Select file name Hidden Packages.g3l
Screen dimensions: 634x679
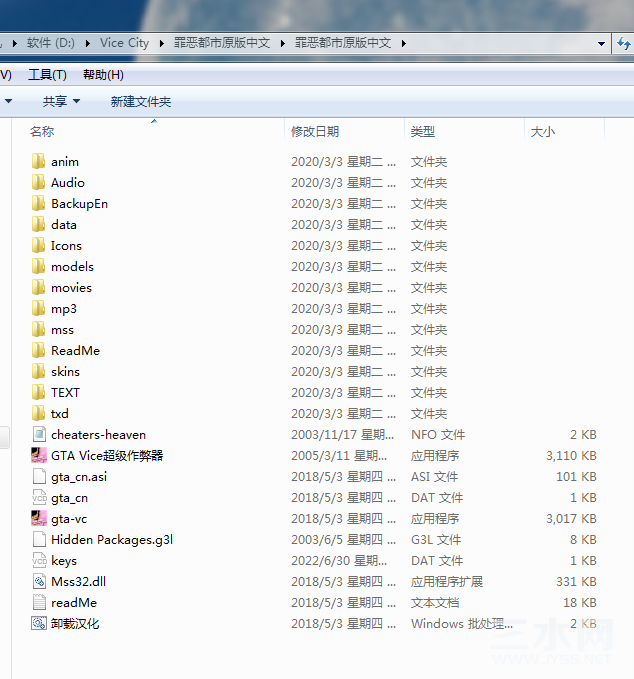[x=112, y=540]
